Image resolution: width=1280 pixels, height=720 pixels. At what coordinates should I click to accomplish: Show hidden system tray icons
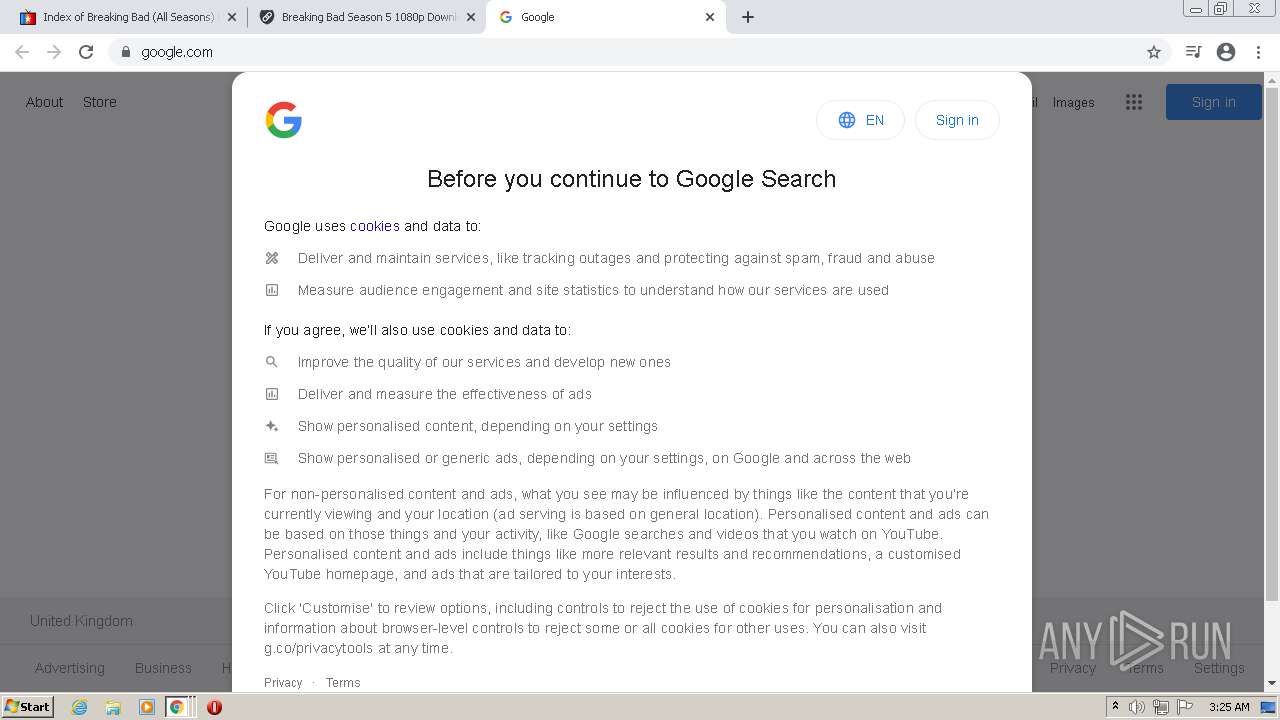click(x=1115, y=707)
